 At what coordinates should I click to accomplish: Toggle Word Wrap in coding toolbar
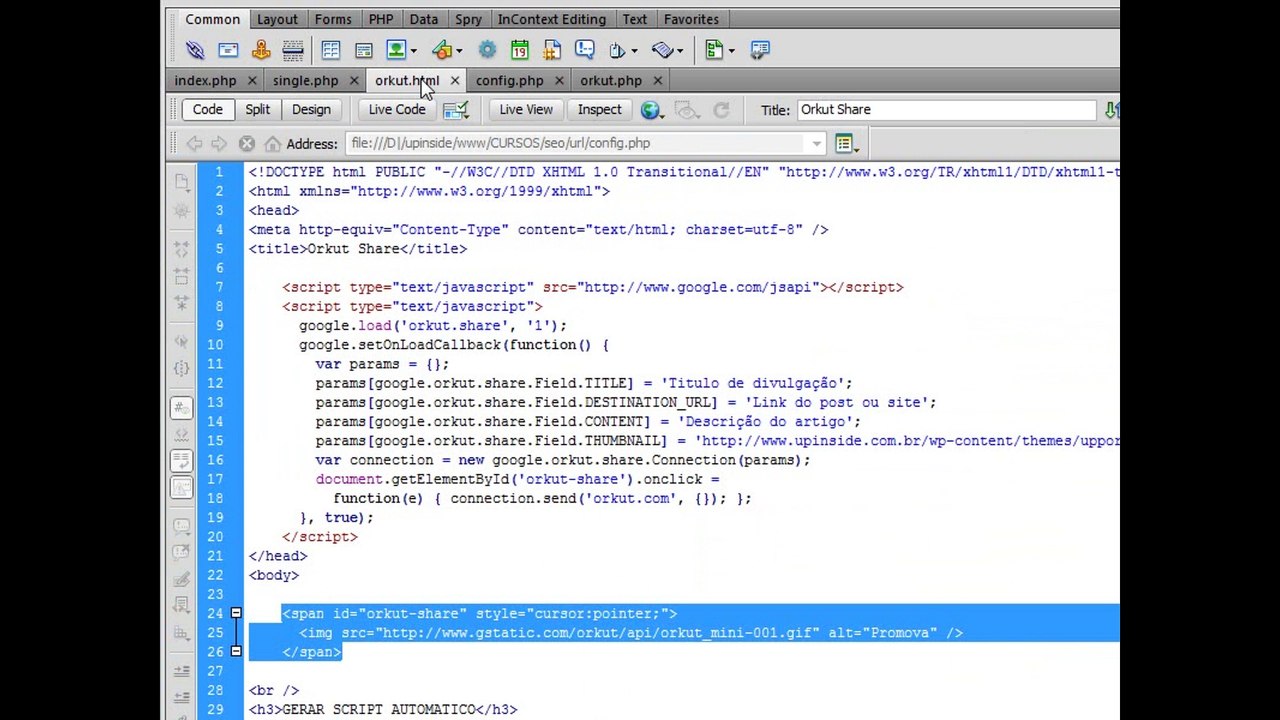pos(181,461)
